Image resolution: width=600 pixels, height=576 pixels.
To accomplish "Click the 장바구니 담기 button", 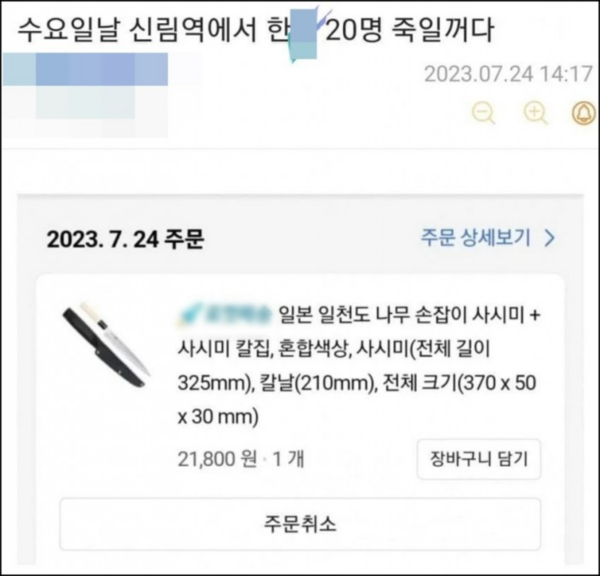I will 479,459.
